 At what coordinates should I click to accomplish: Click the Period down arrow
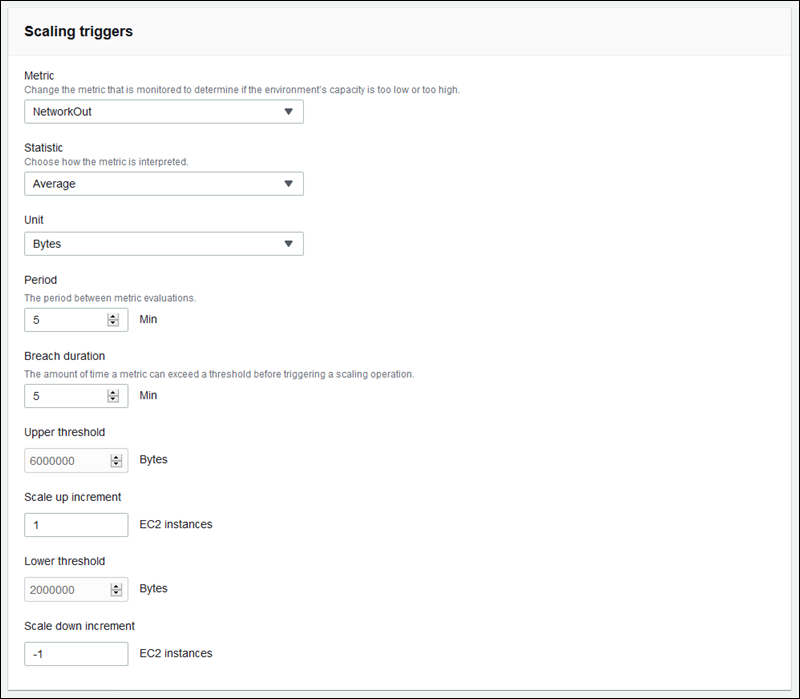[x=113, y=324]
